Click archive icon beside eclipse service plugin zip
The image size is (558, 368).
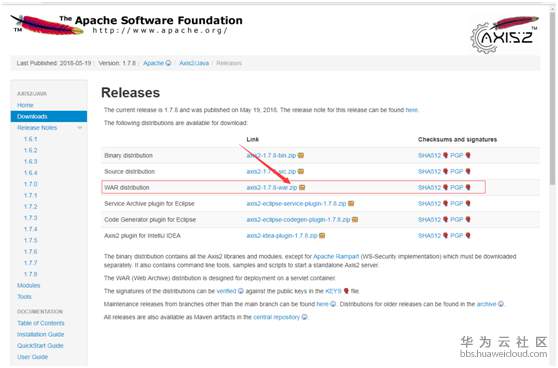(351, 204)
